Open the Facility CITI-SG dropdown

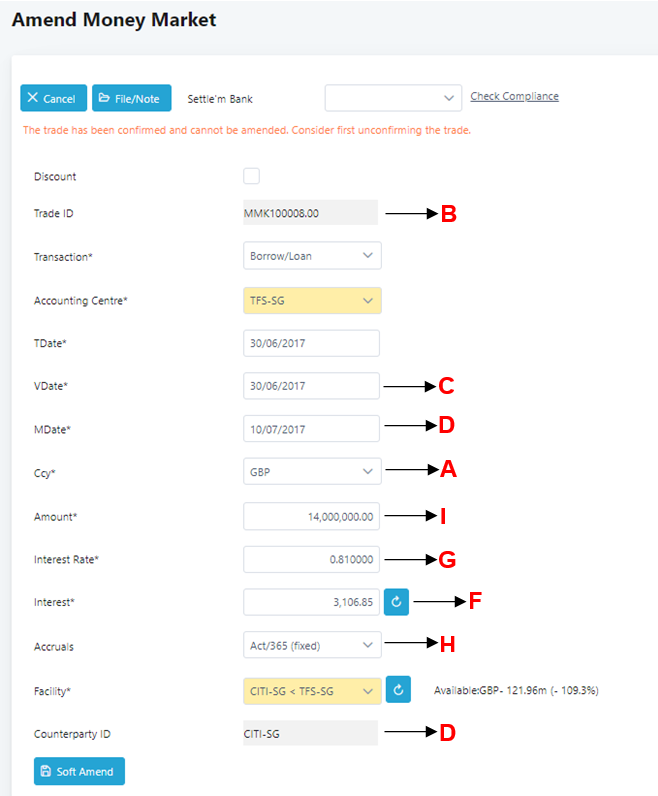(312, 691)
